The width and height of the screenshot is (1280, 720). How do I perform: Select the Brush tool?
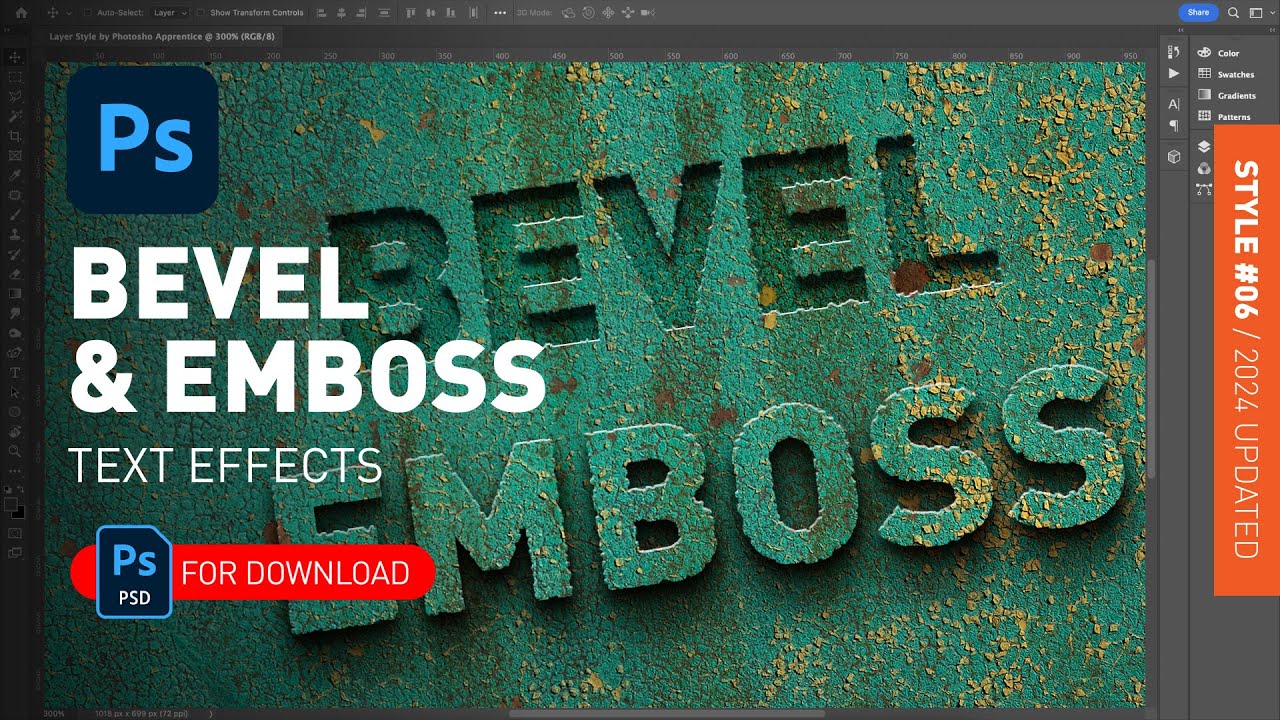(x=15, y=215)
